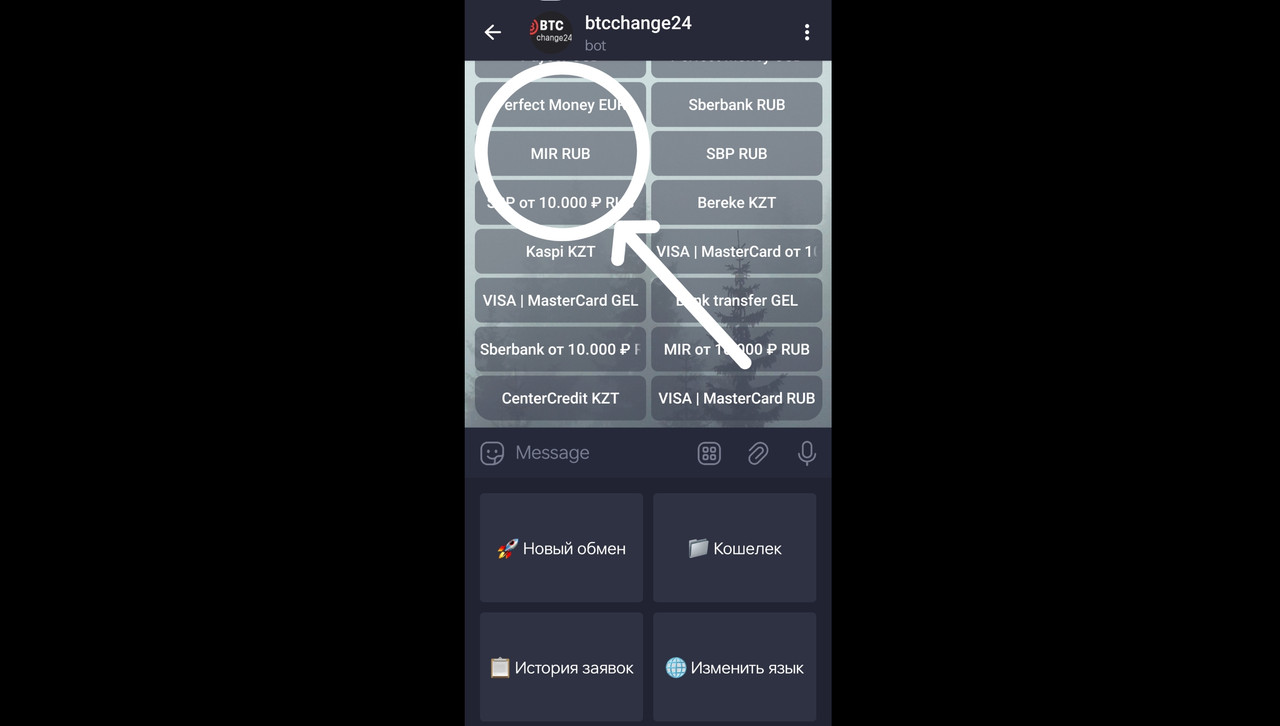Select VISA | MasterCard RUB option

point(737,398)
